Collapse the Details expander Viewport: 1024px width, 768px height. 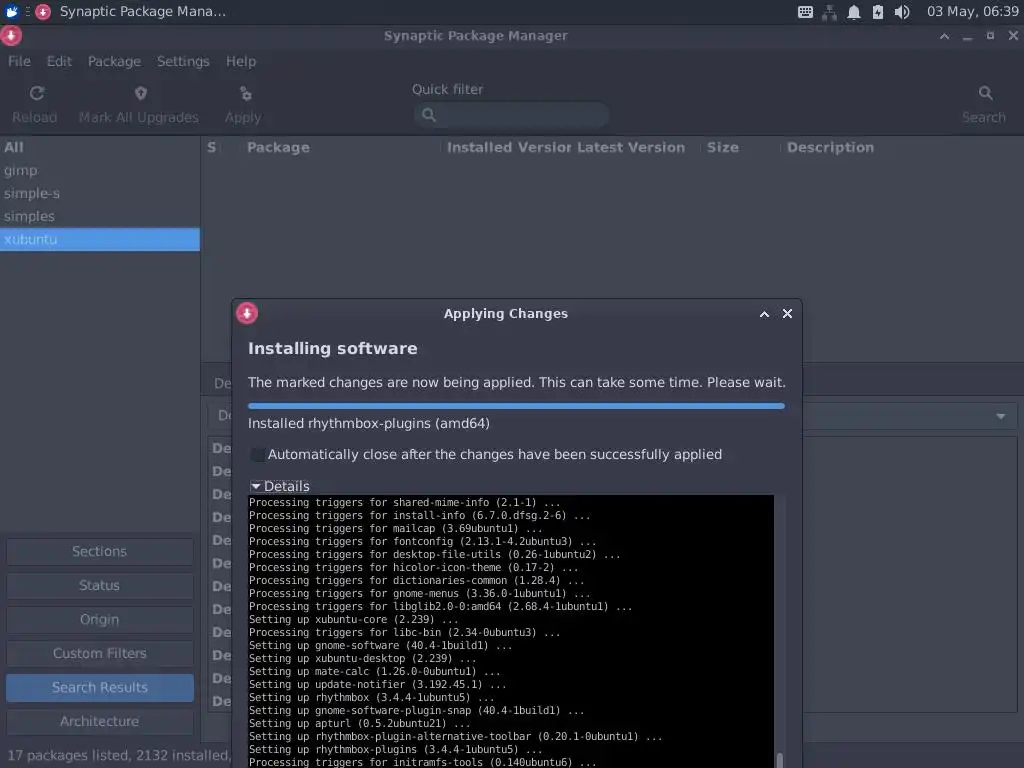256,487
